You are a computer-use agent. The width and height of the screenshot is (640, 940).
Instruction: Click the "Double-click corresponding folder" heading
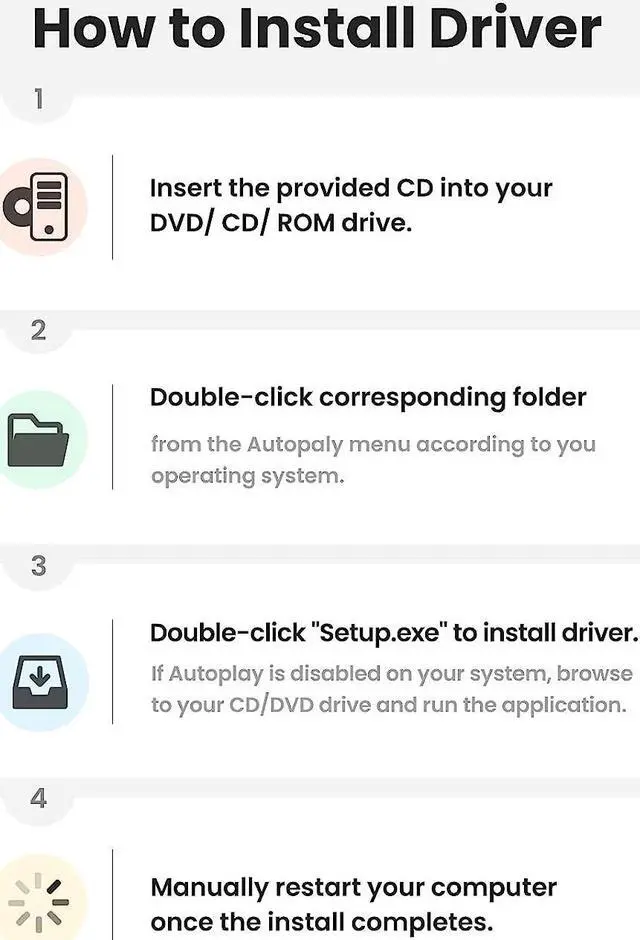(368, 397)
